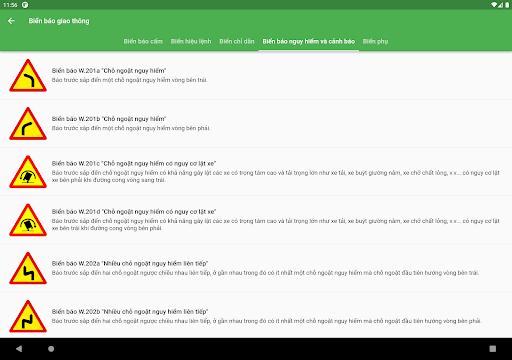Screen dimensions: 512x360
Task: Open title Biển báo W.202a nhiều chỗ ngoặt
Action: (x=130, y=263)
